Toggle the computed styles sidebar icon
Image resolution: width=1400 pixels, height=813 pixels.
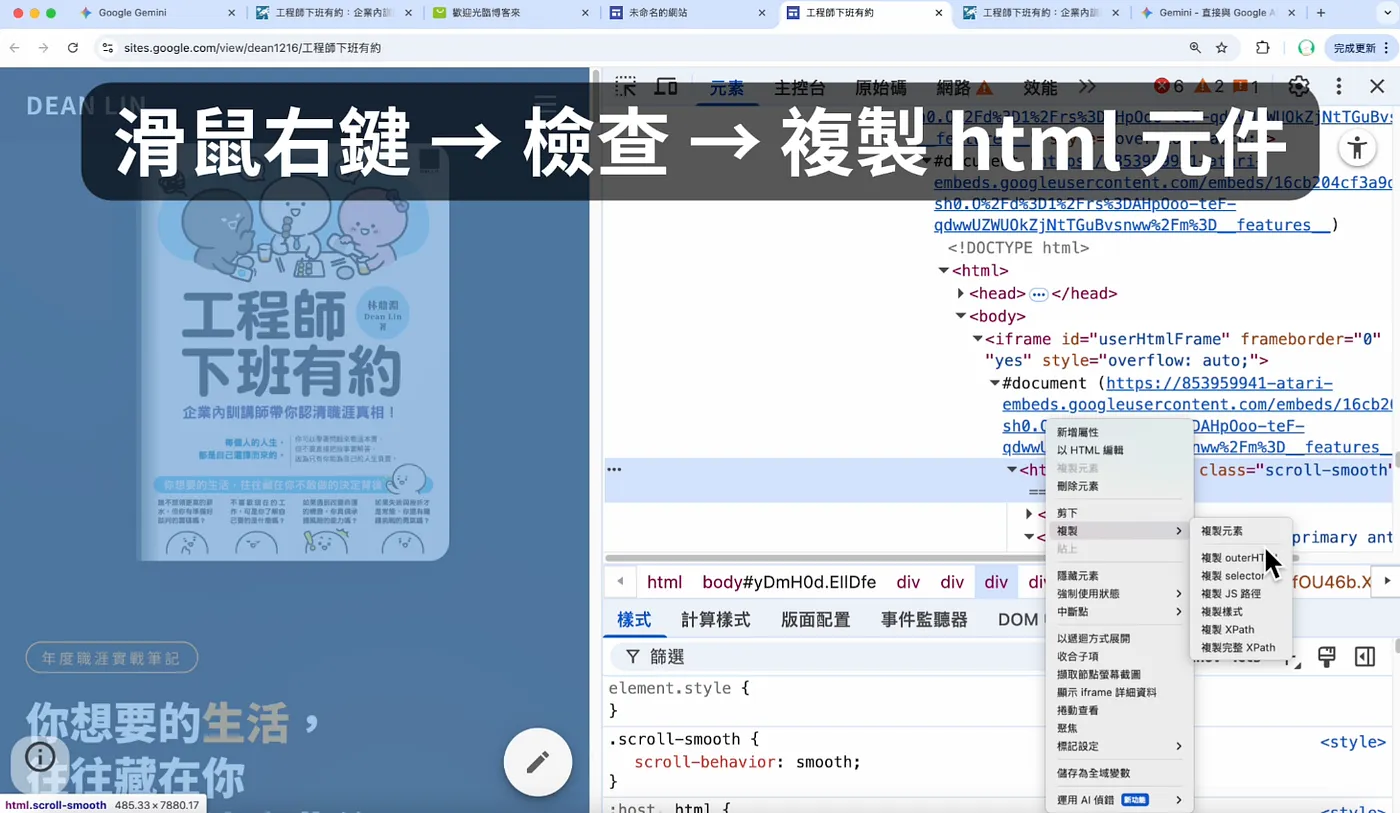(x=1365, y=657)
